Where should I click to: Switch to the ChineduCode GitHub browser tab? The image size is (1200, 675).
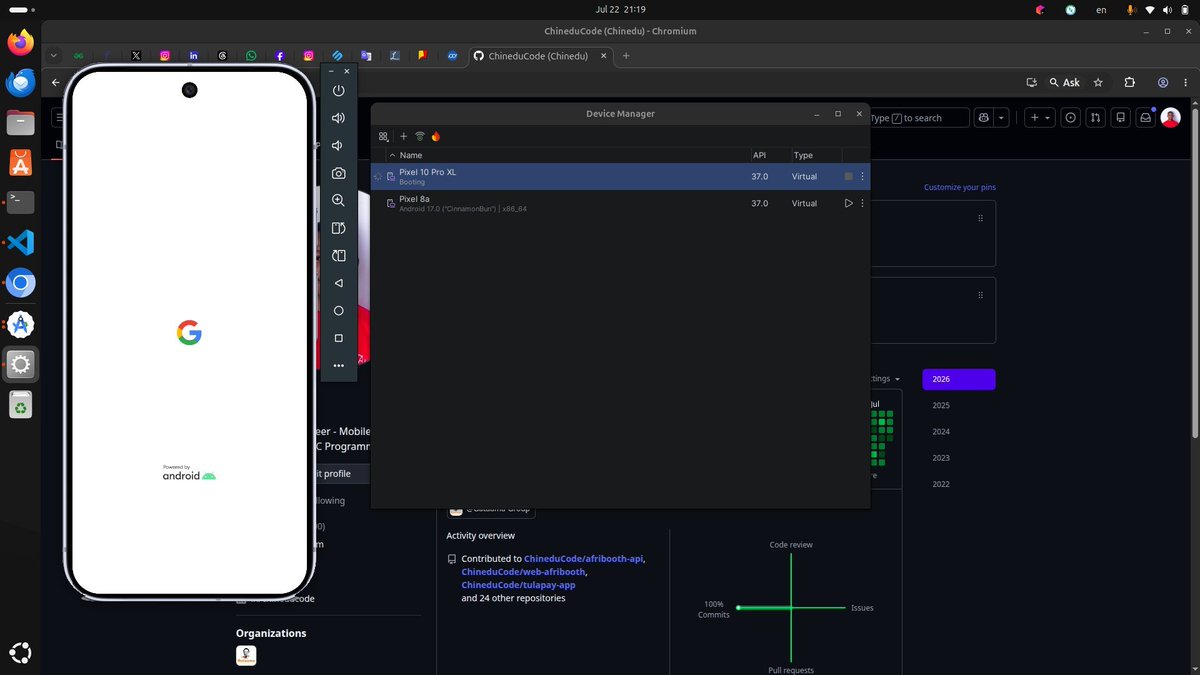point(538,56)
